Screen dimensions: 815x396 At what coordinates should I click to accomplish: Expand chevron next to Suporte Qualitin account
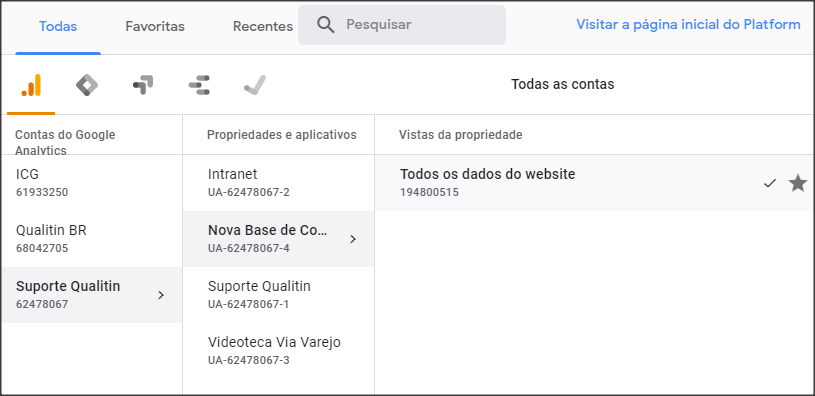[x=161, y=295]
